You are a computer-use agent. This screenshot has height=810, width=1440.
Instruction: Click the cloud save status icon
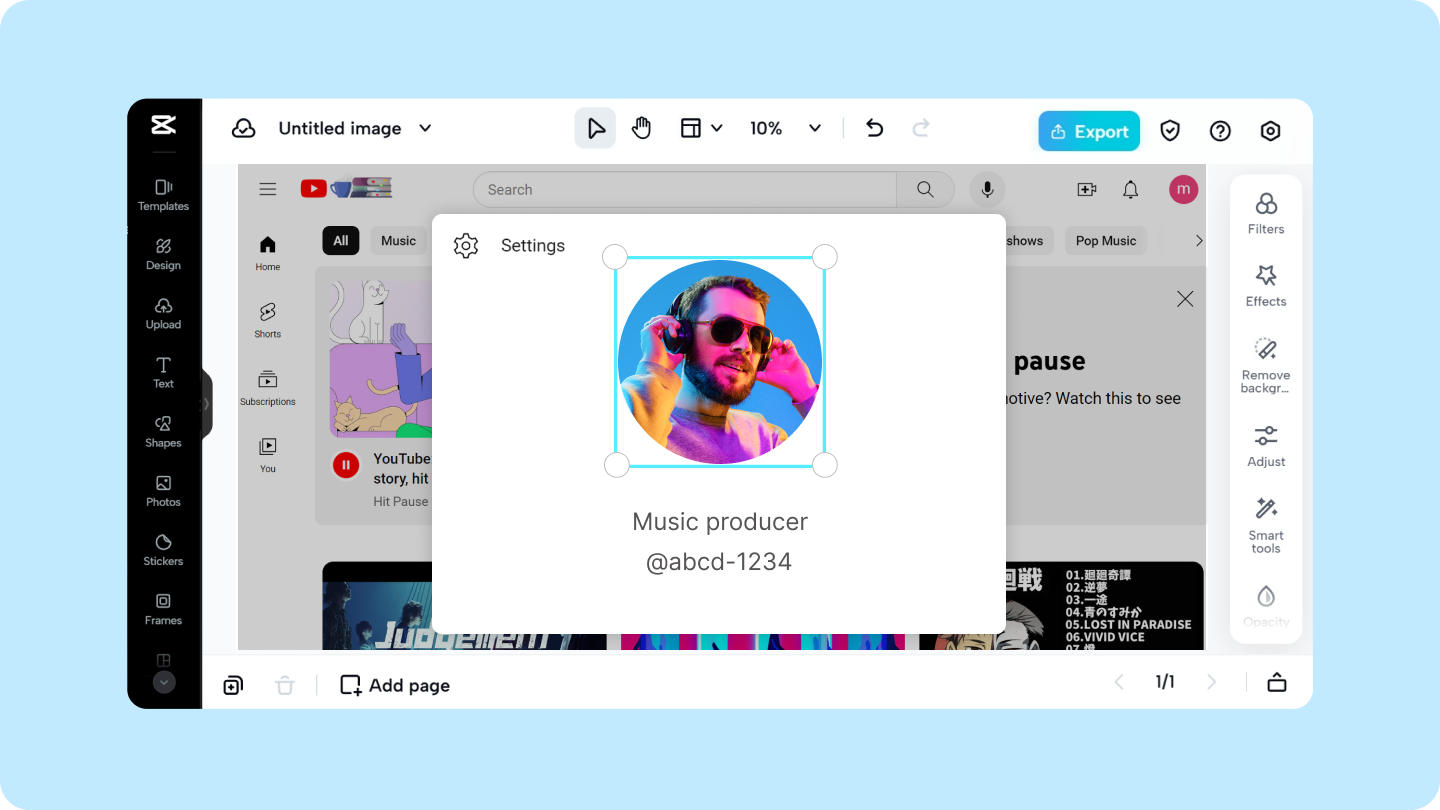click(x=243, y=128)
